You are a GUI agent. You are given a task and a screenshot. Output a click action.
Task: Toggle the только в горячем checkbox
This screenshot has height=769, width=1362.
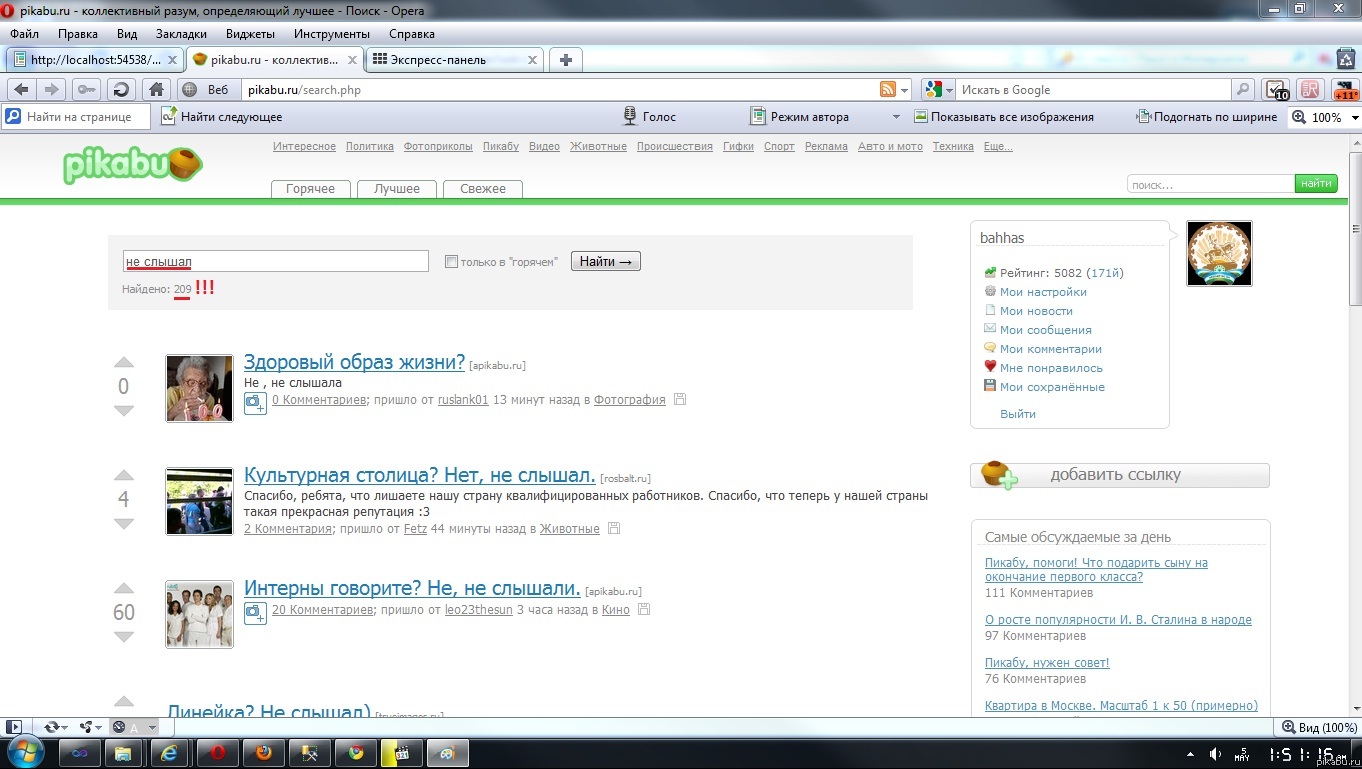point(451,262)
